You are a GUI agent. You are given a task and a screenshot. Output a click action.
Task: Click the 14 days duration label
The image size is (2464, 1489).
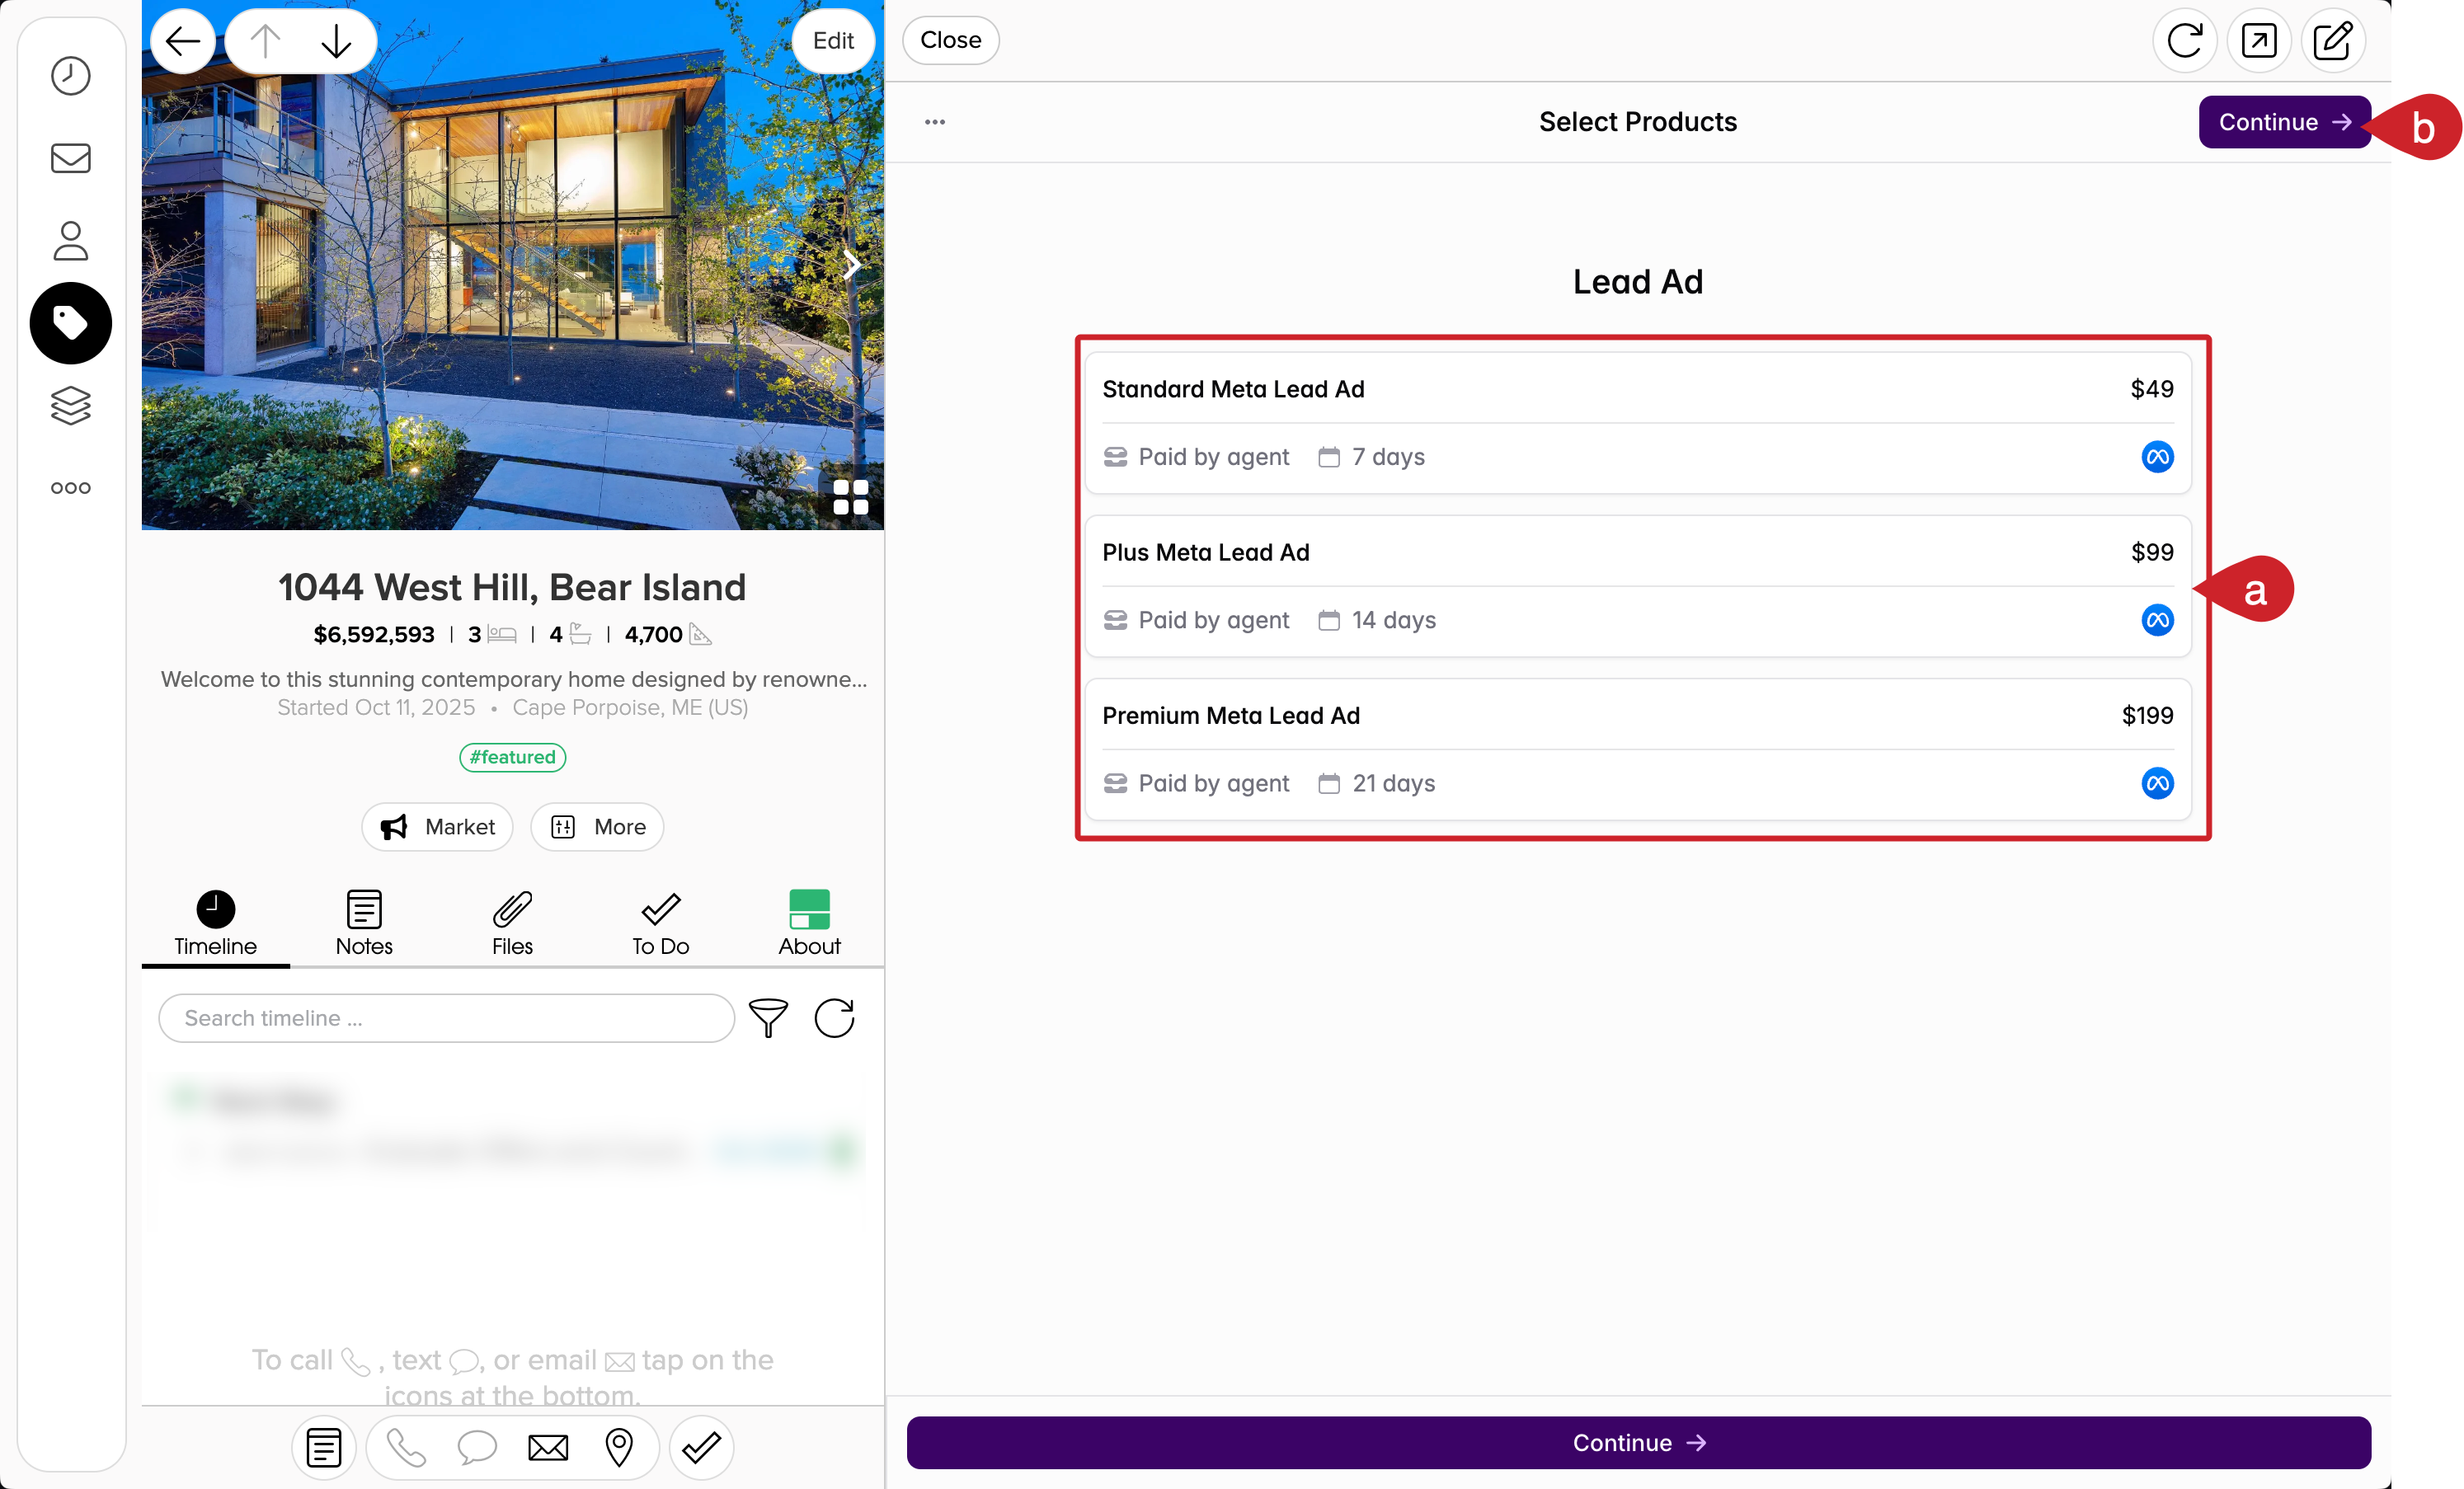point(1393,620)
